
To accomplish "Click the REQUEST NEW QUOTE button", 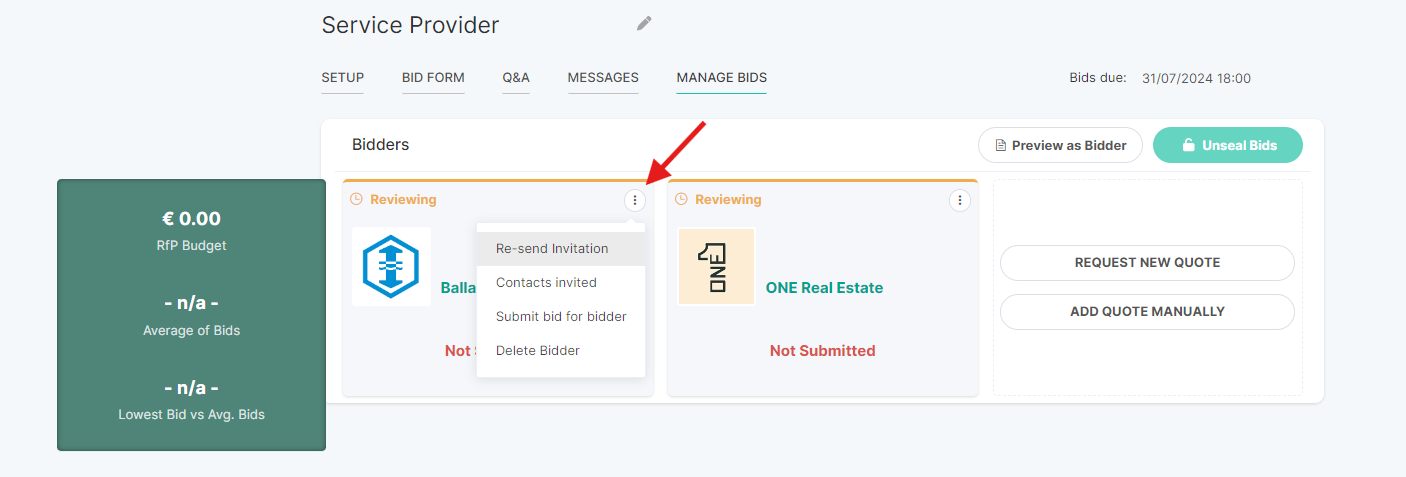I will coord(1147,263).
